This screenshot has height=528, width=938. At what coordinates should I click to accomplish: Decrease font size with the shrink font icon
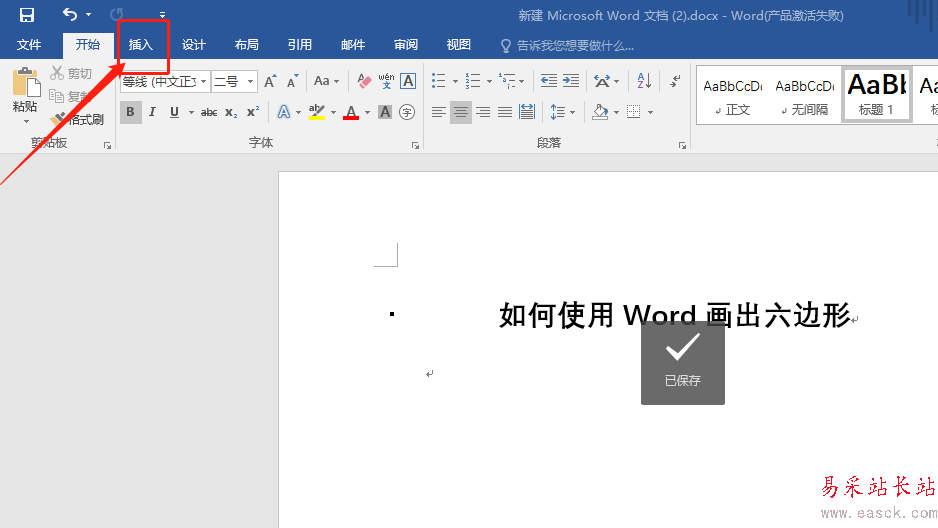(293, 81)
